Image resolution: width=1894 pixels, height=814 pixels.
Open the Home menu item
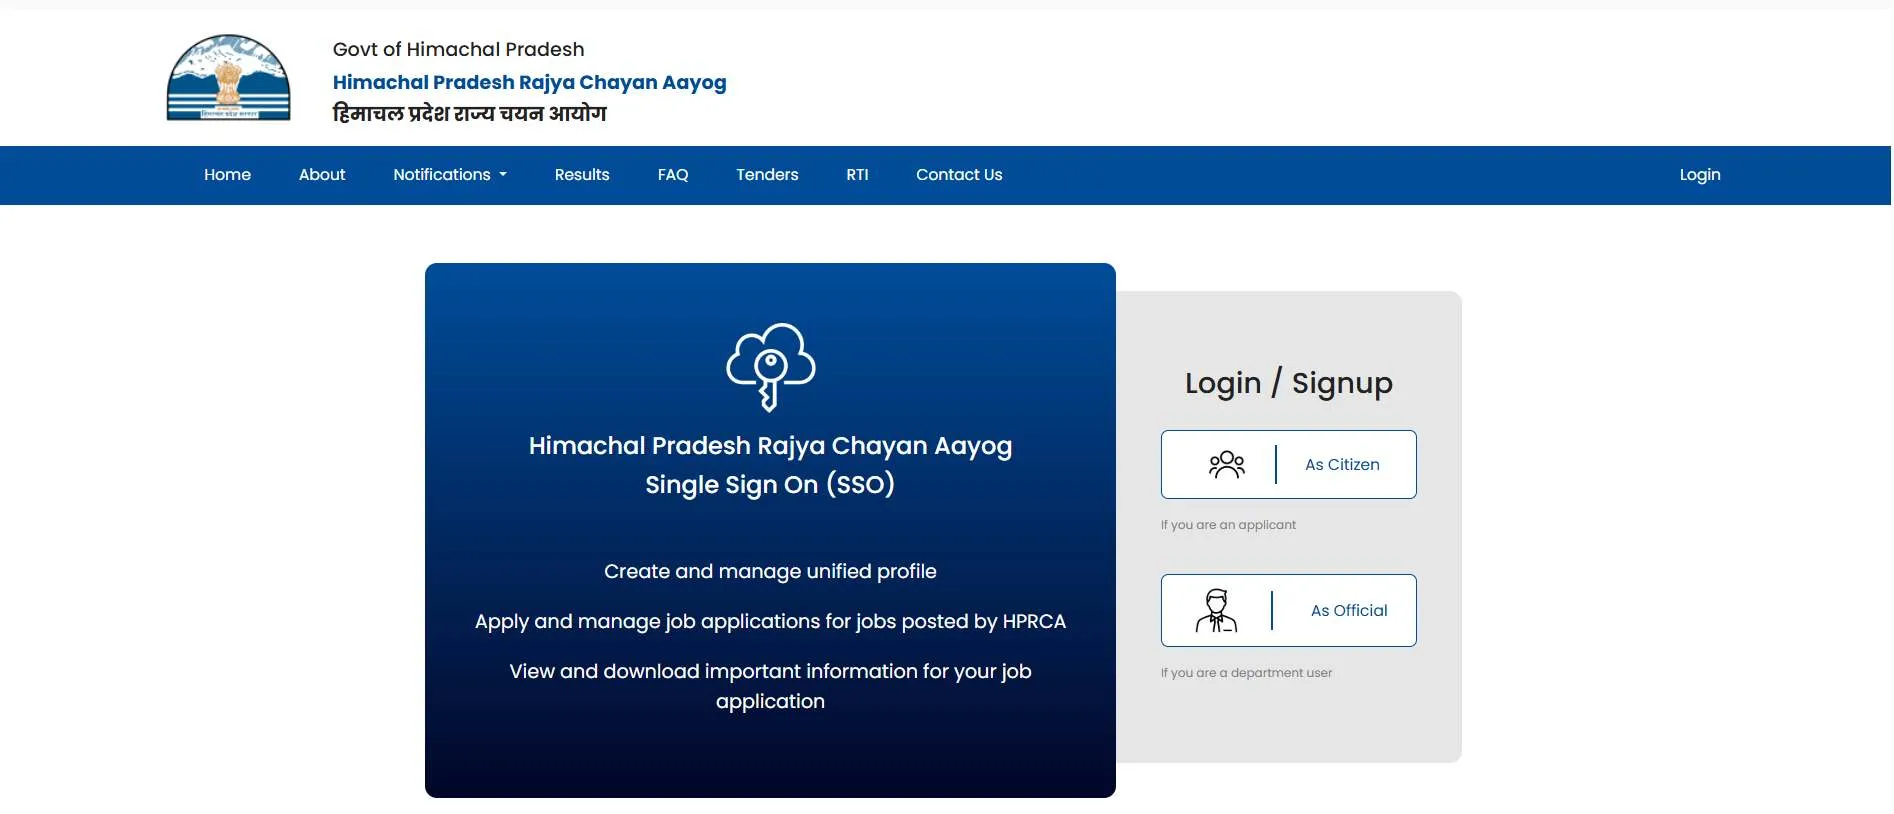point(227,175)
